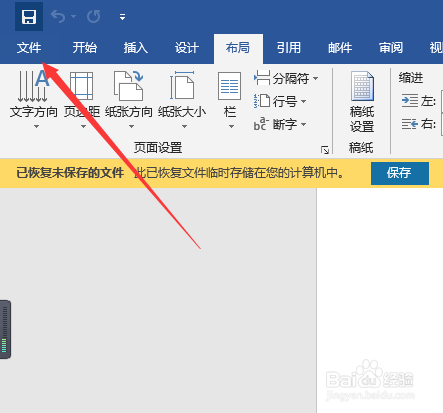This screenshot has height=413, width=443.
Task: Click the 文字方向 text direction icon
Action: (33, 86)
